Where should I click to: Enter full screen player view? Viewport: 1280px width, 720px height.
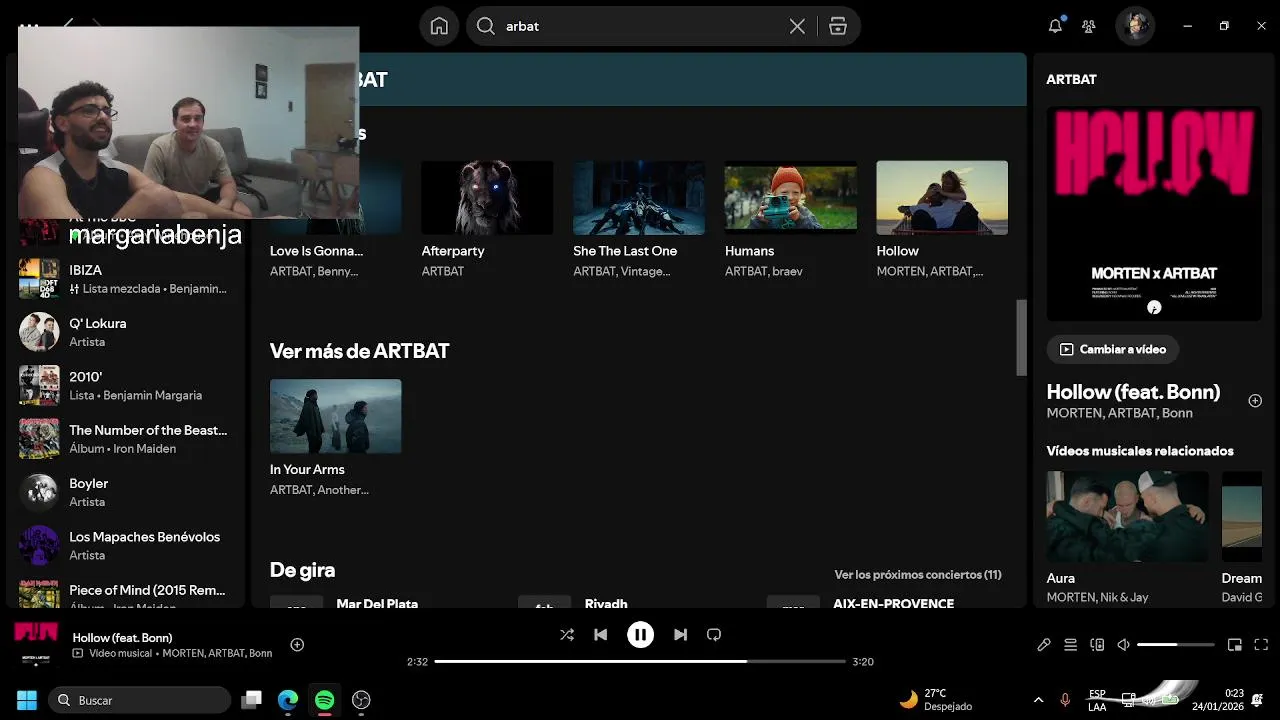1261,645
